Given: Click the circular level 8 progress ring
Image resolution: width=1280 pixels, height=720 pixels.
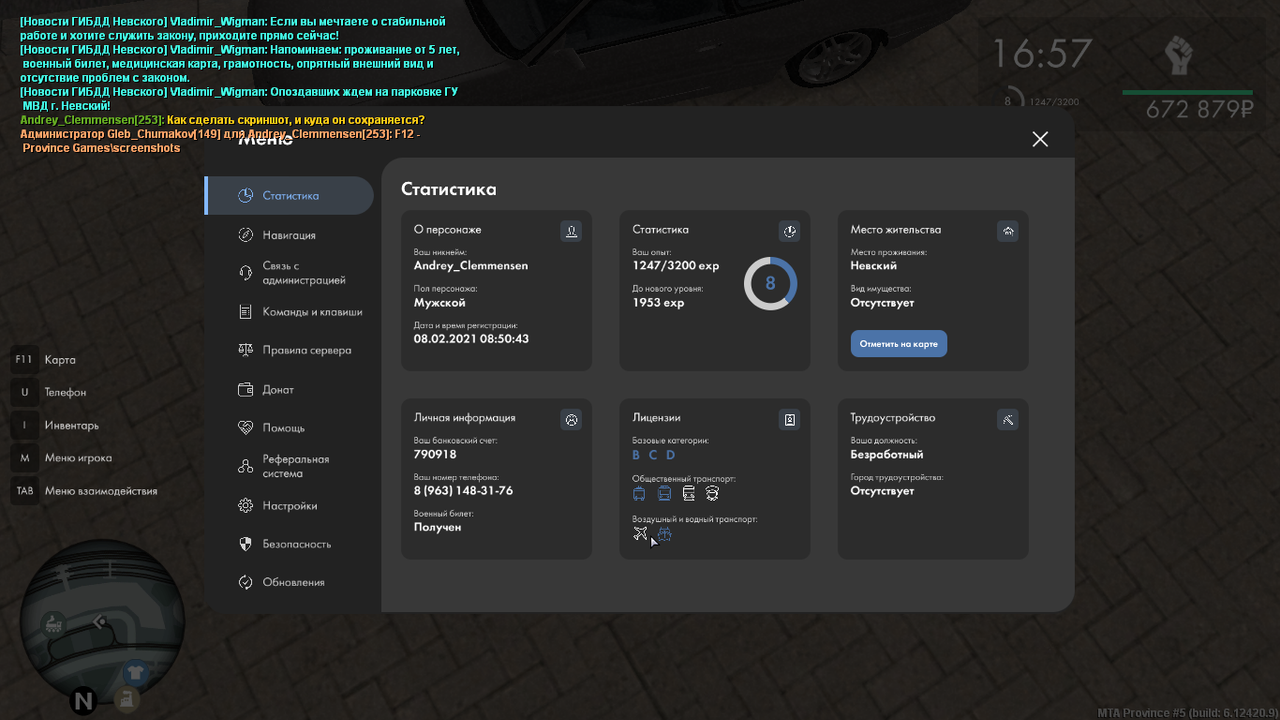Looking at the screenshot, I should tap(770, 284).
